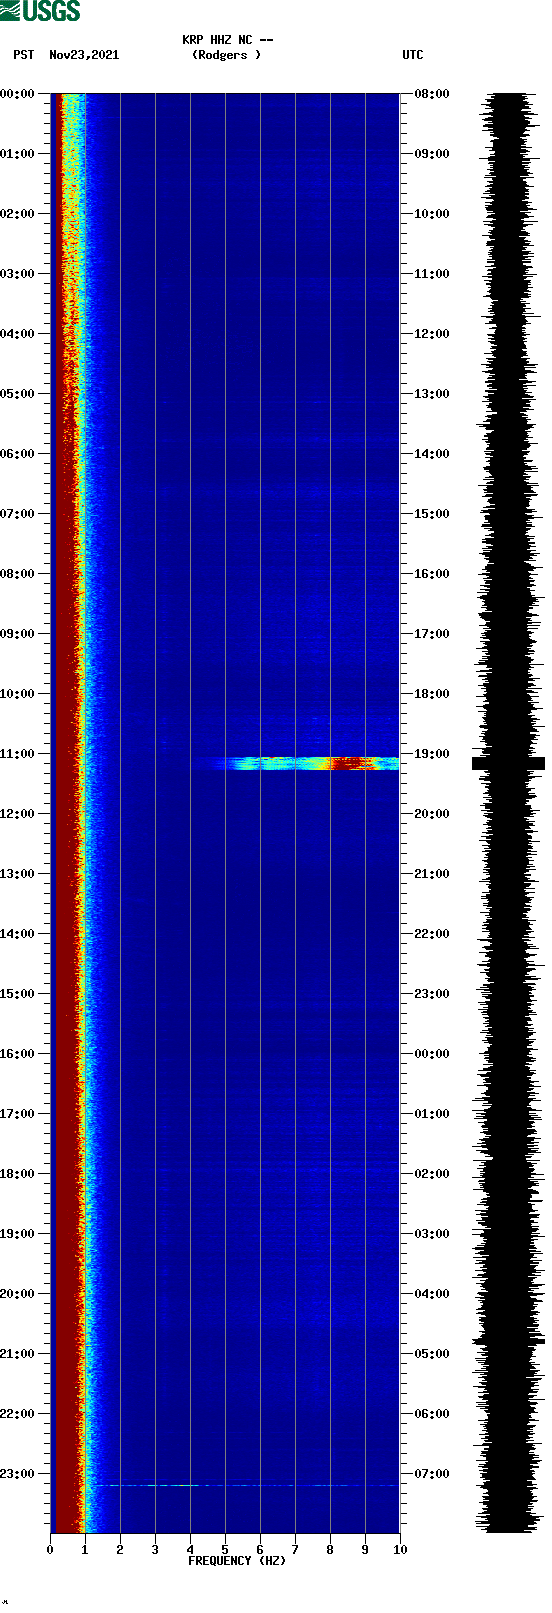Screen dimensions: 552x1613
Task: Click the 18:00 UTC time label
Action: point(432,694)
